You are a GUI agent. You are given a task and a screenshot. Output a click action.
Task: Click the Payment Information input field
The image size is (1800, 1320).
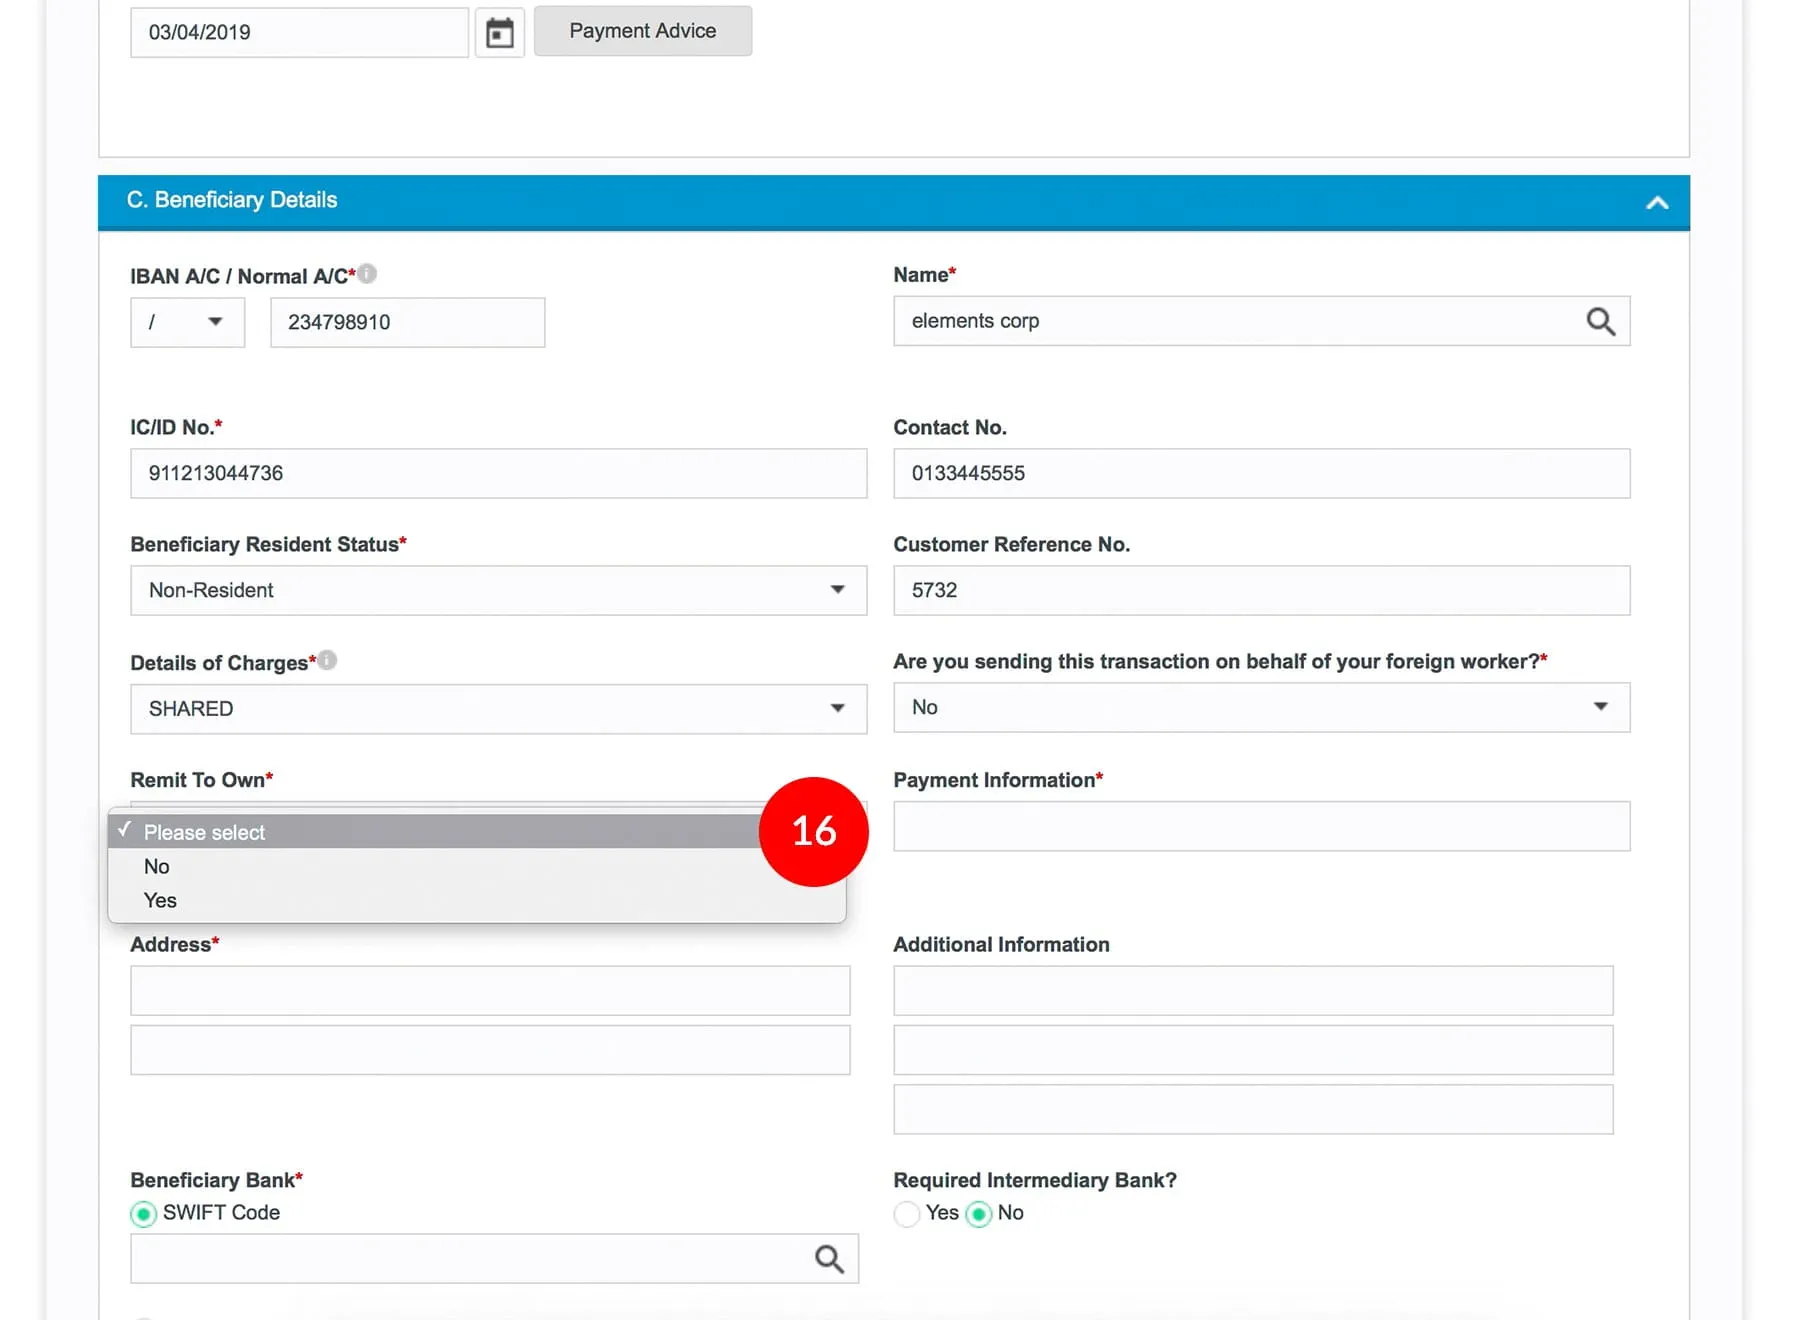(1260, 826)
